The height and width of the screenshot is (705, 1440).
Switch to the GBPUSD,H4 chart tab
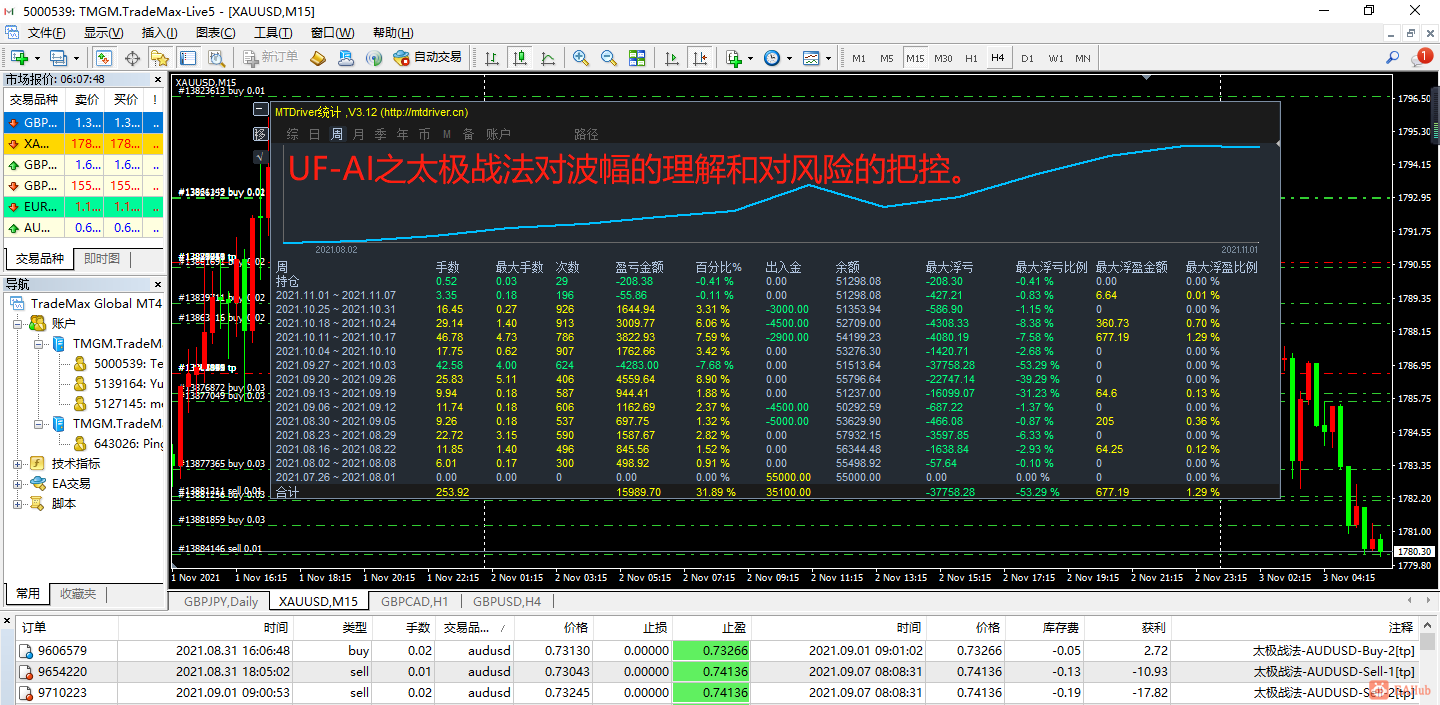(507, 602)
